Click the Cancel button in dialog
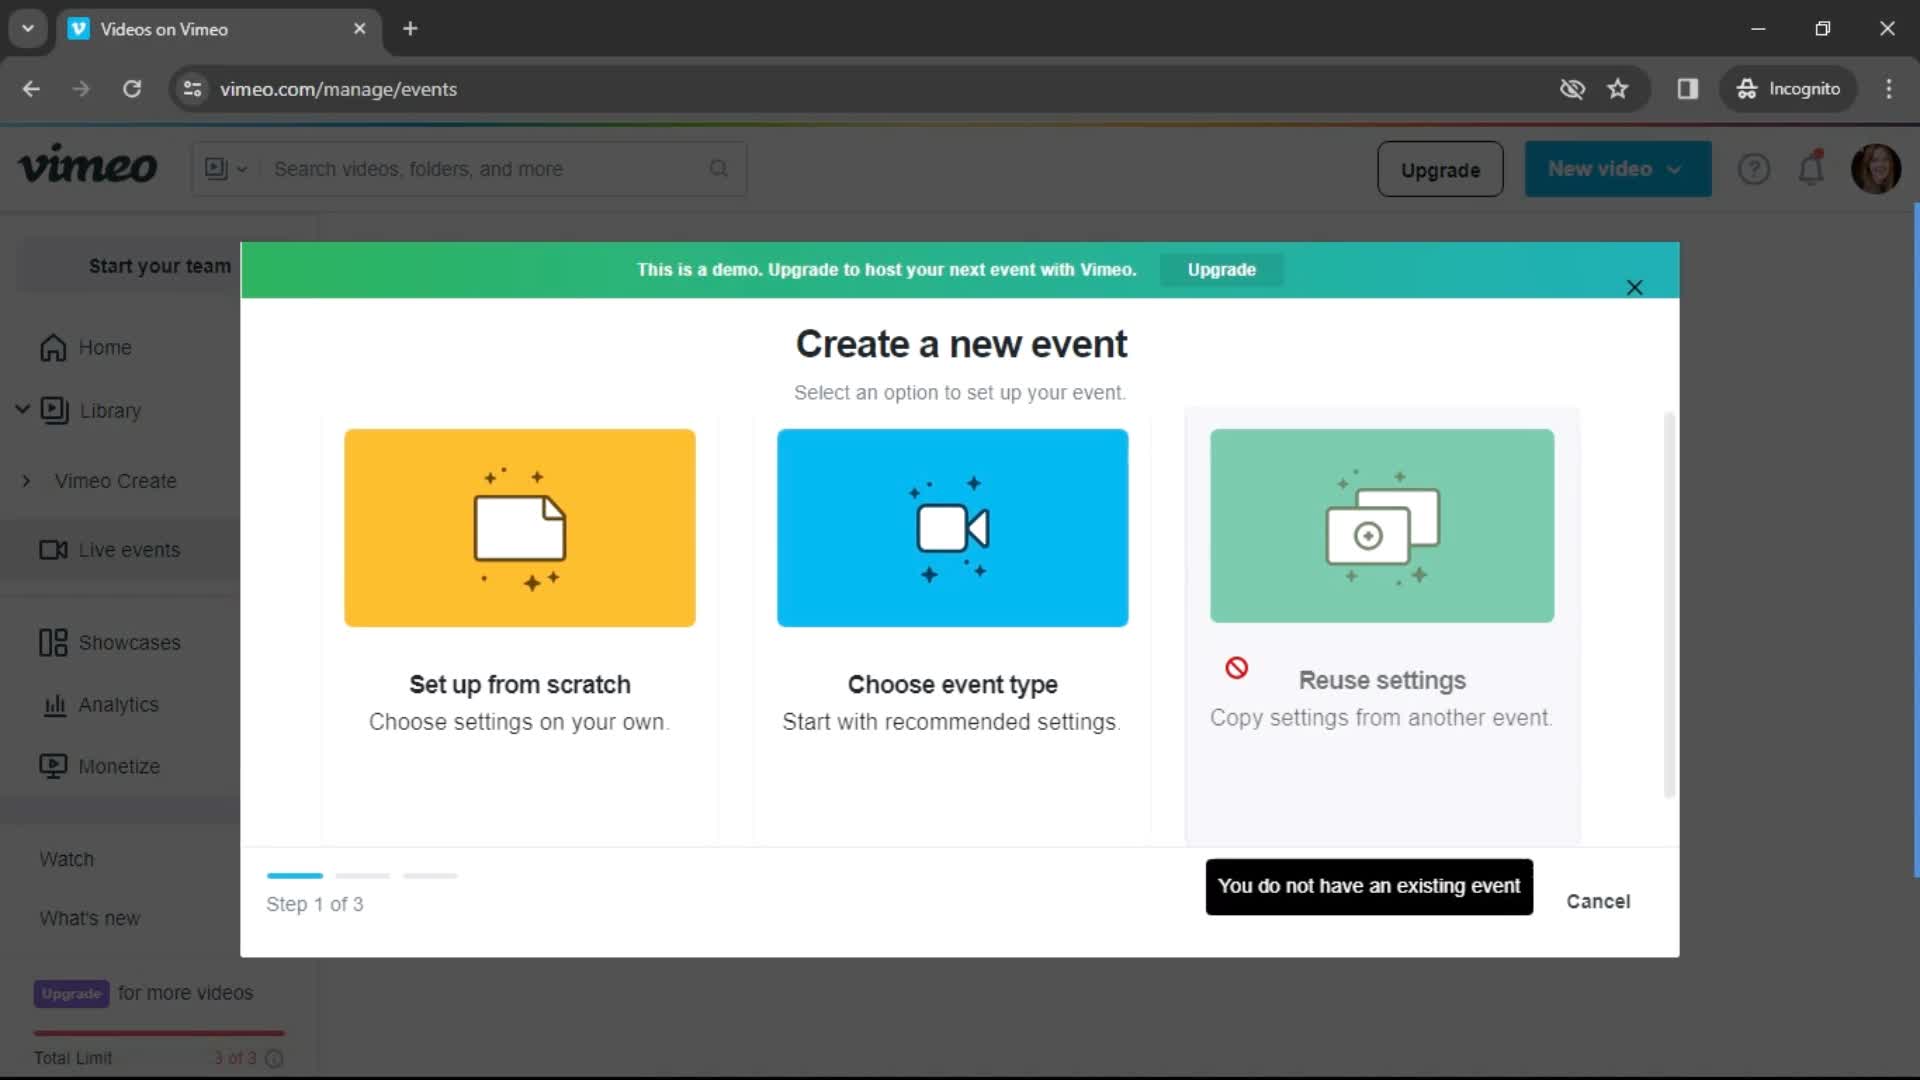This screenshot has width=1920, height=1080. [x=1600, y=901]
